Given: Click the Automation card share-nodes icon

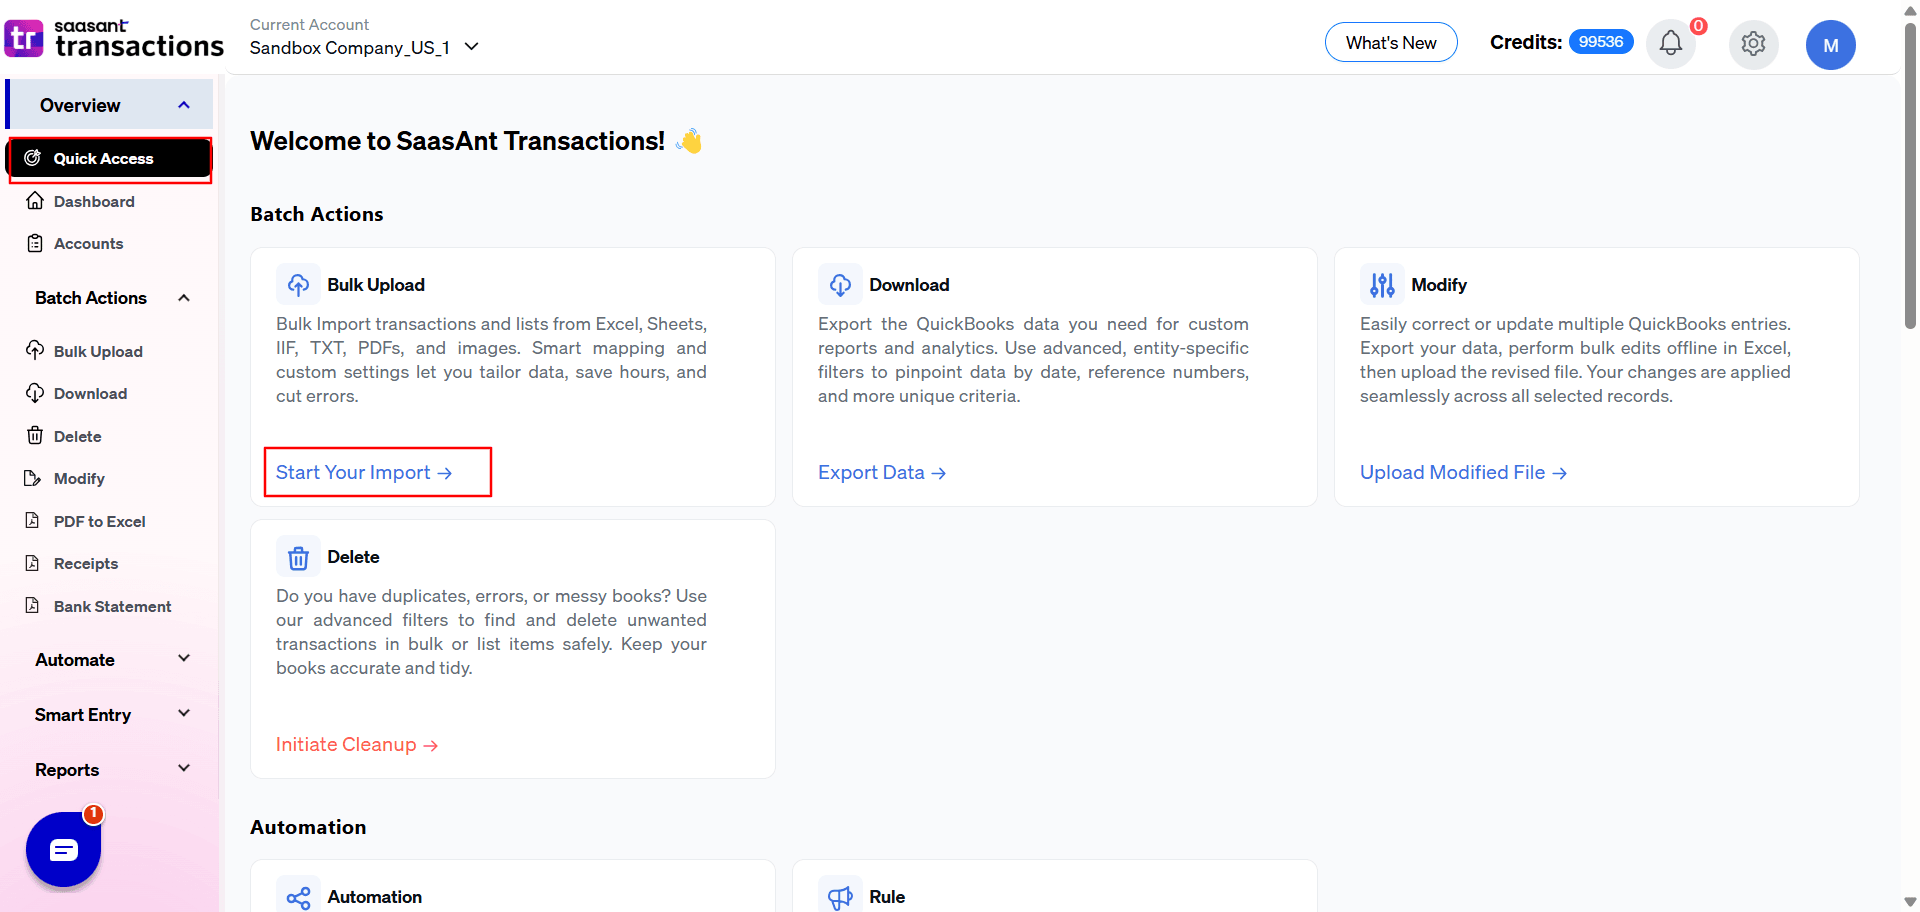Looking at the screenshot, I should coord(298,897).
